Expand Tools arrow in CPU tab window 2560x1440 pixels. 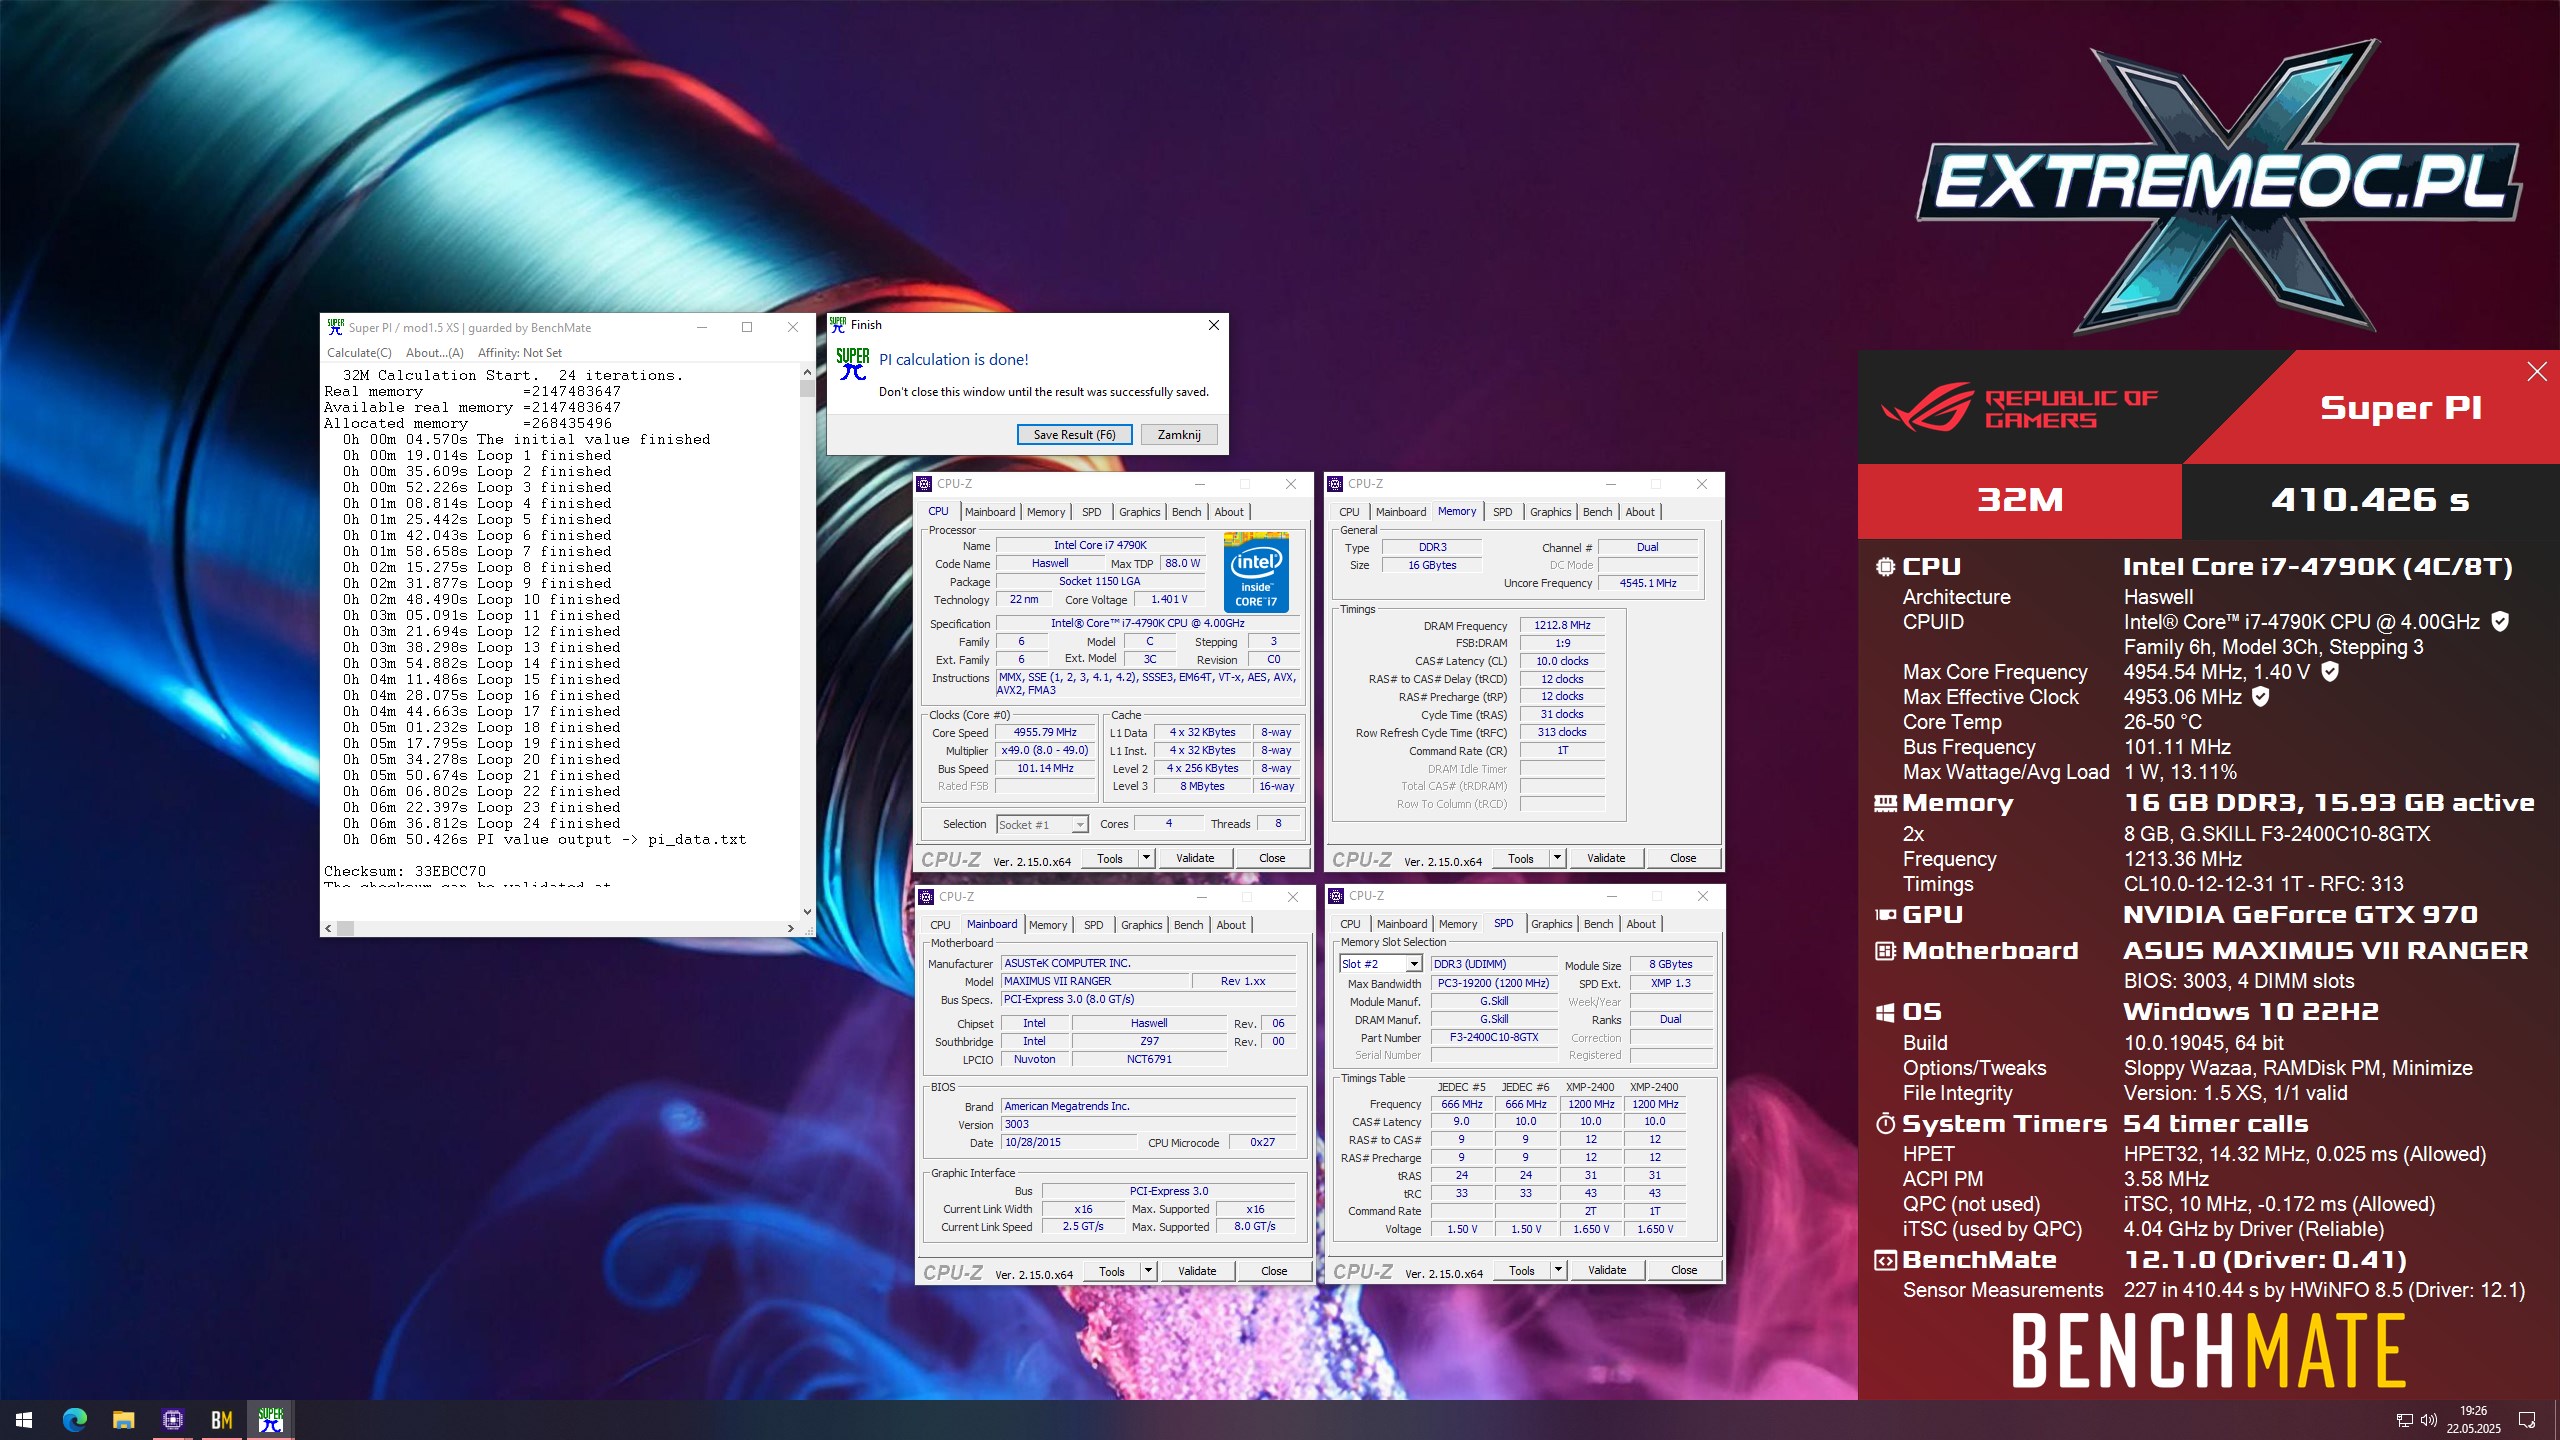pos(1146,858)
